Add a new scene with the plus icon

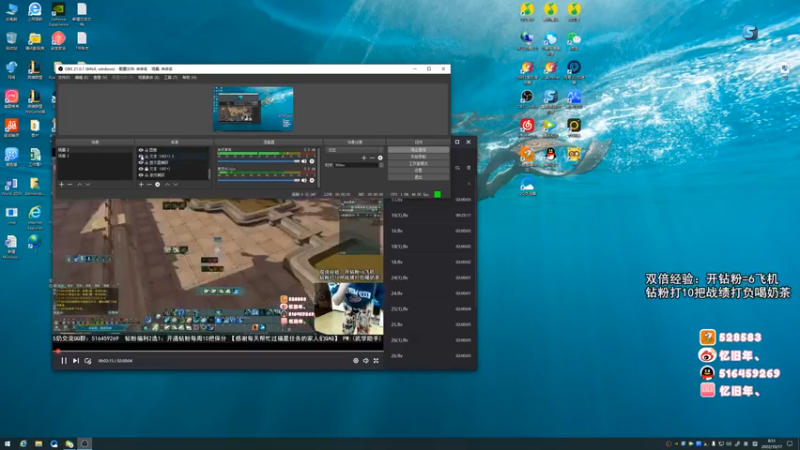62,185
